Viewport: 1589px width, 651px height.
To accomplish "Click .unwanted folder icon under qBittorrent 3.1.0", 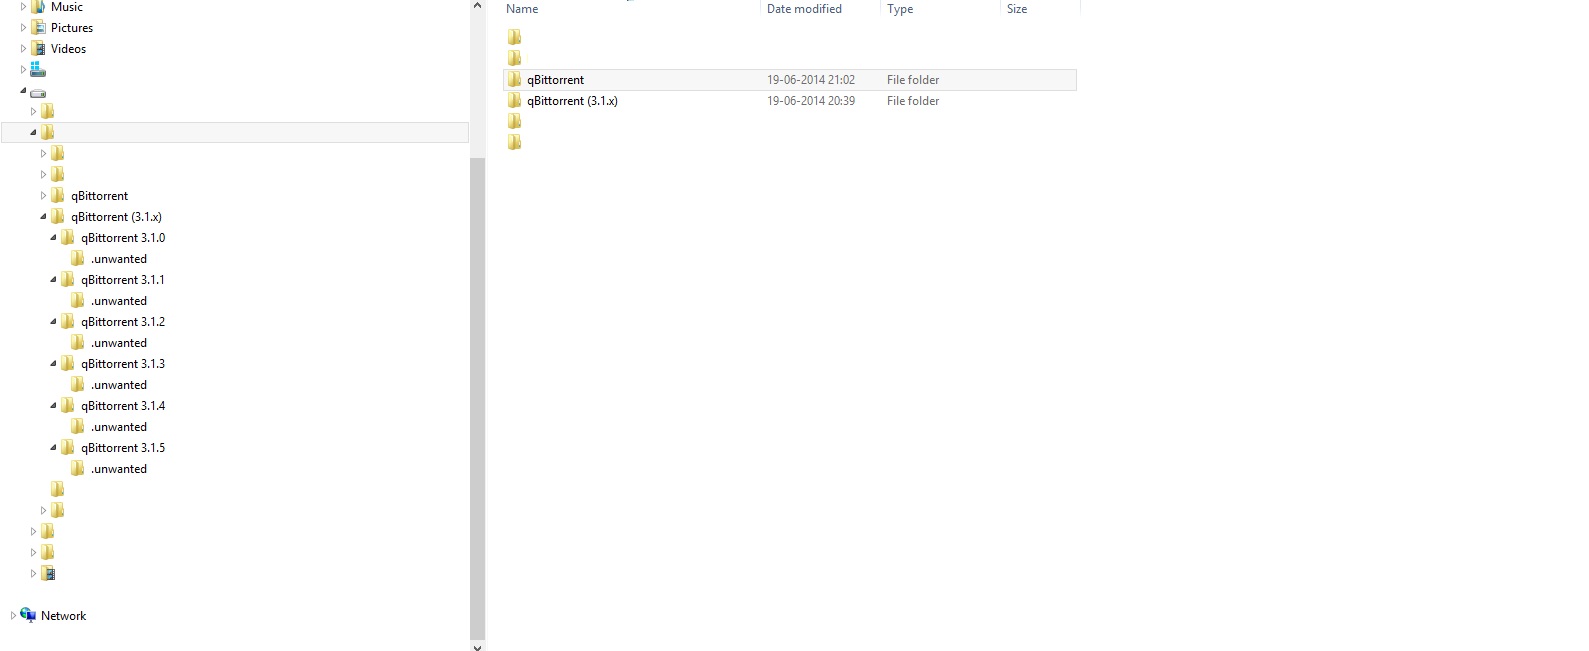I will pyautogui.click(x=77, y=259).
